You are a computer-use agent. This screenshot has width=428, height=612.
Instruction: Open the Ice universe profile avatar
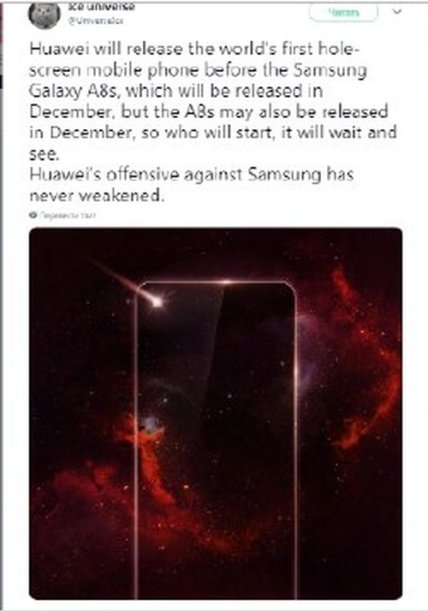[44, 14]
